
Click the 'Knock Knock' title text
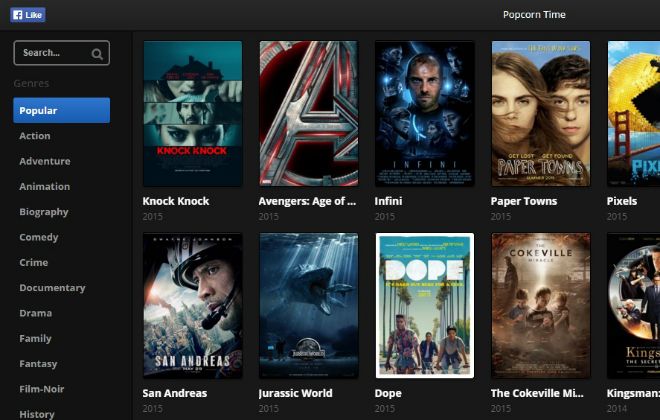click(176, 201)
